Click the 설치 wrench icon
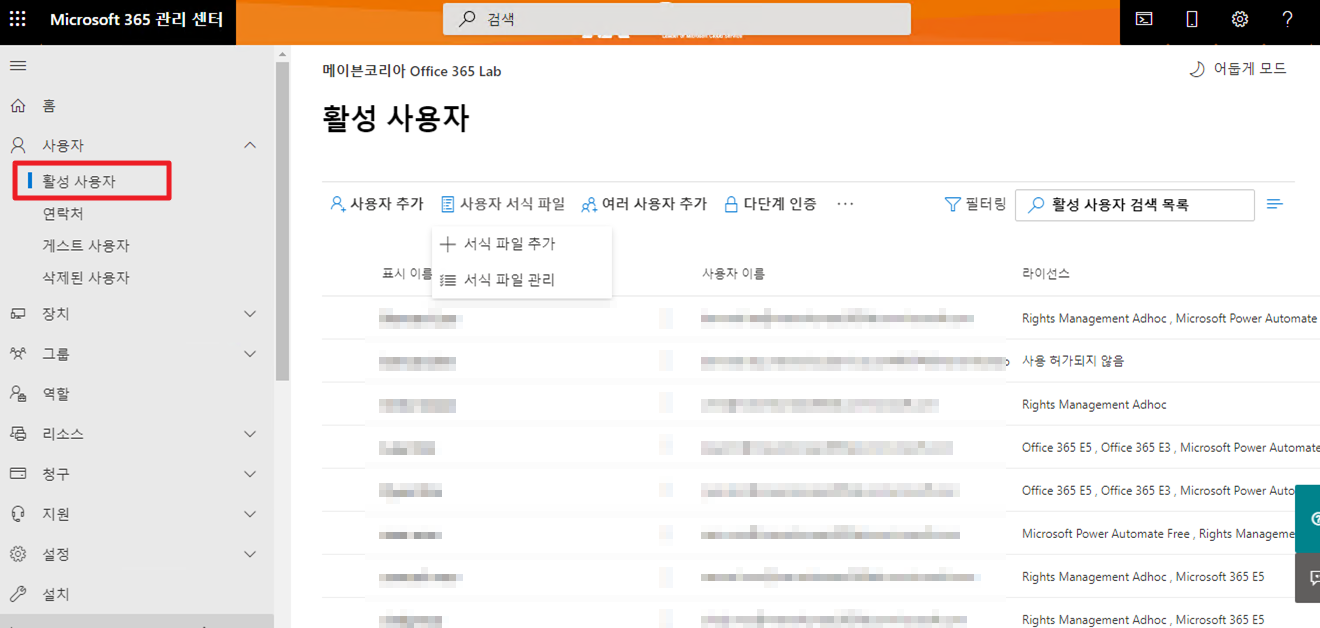The height and width of the screenshot is (628, 1320). click(18, 594)
